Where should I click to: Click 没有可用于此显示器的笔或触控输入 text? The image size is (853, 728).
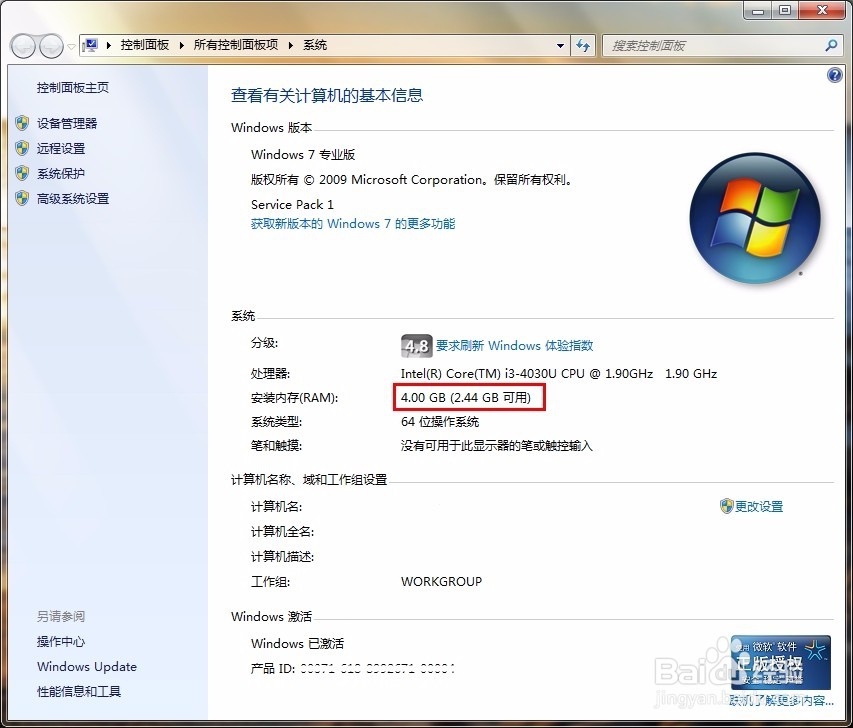497,446
